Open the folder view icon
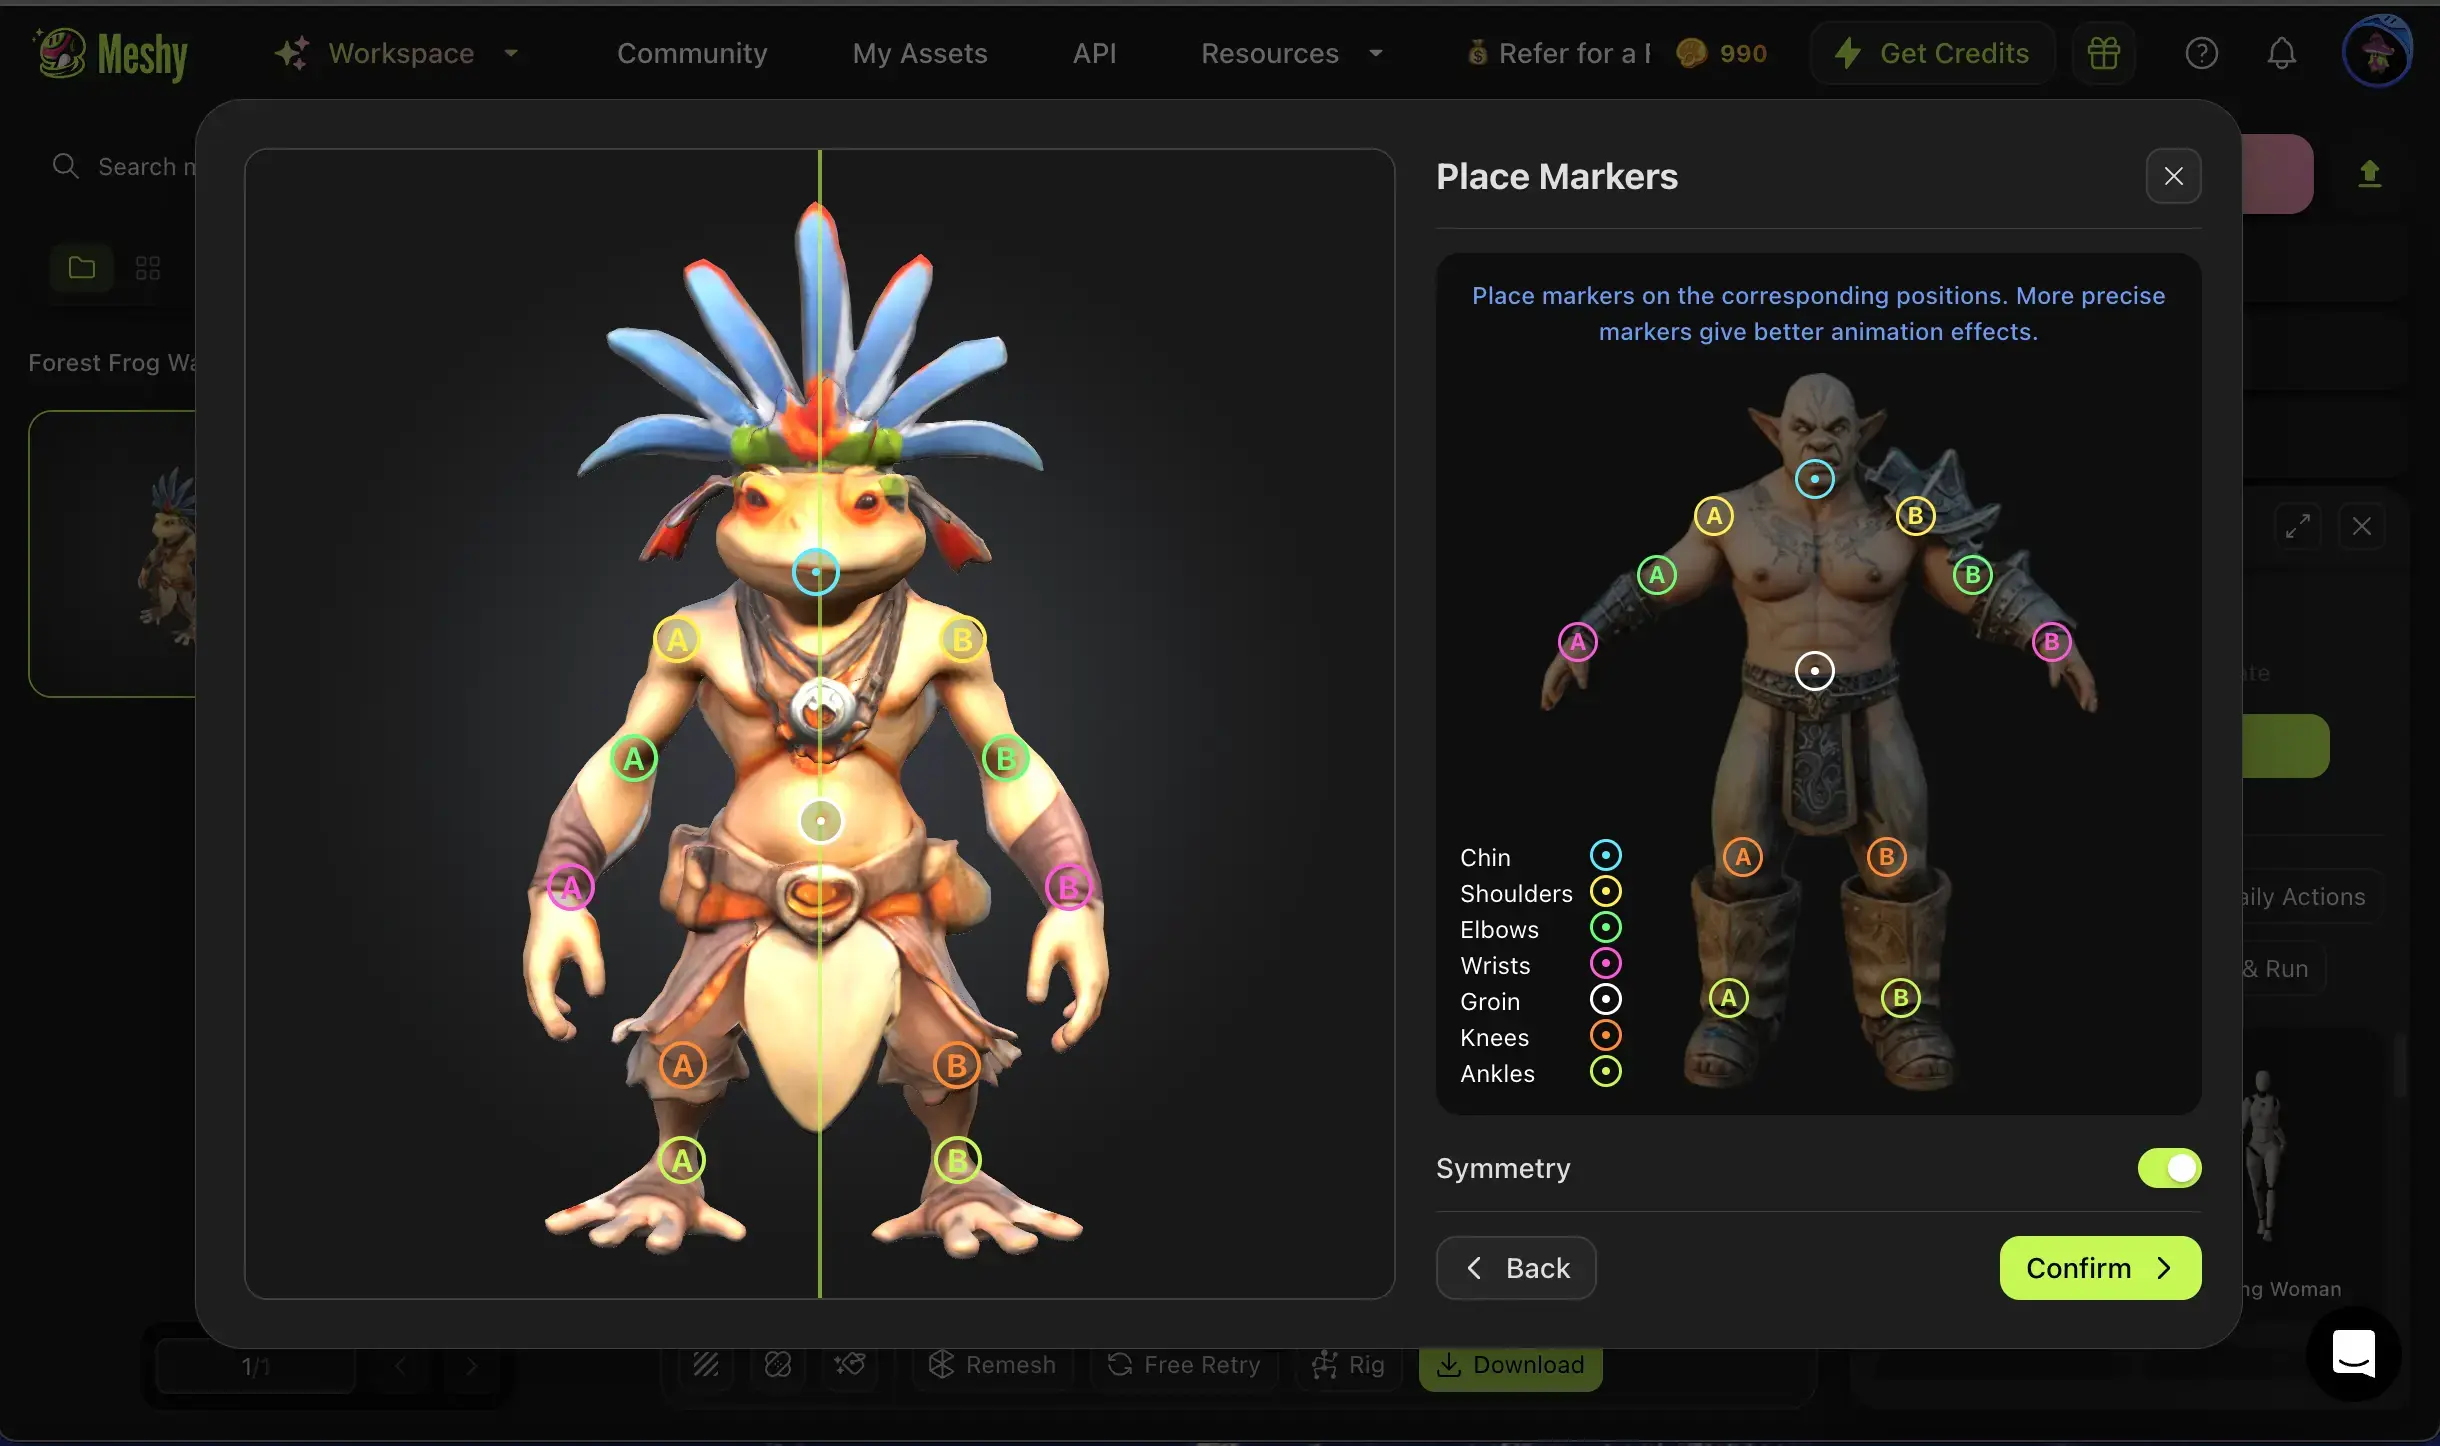 click(80, 267)
